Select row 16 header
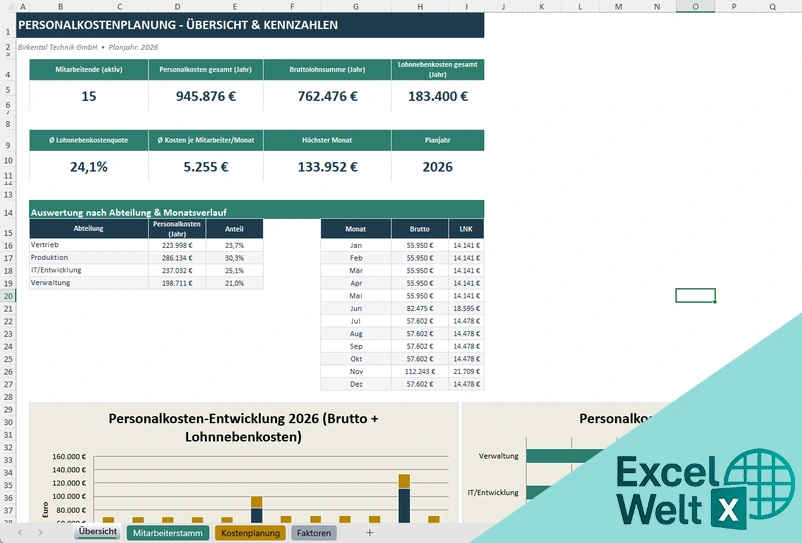Screen dimensions: 802x543 click(8, 245)
